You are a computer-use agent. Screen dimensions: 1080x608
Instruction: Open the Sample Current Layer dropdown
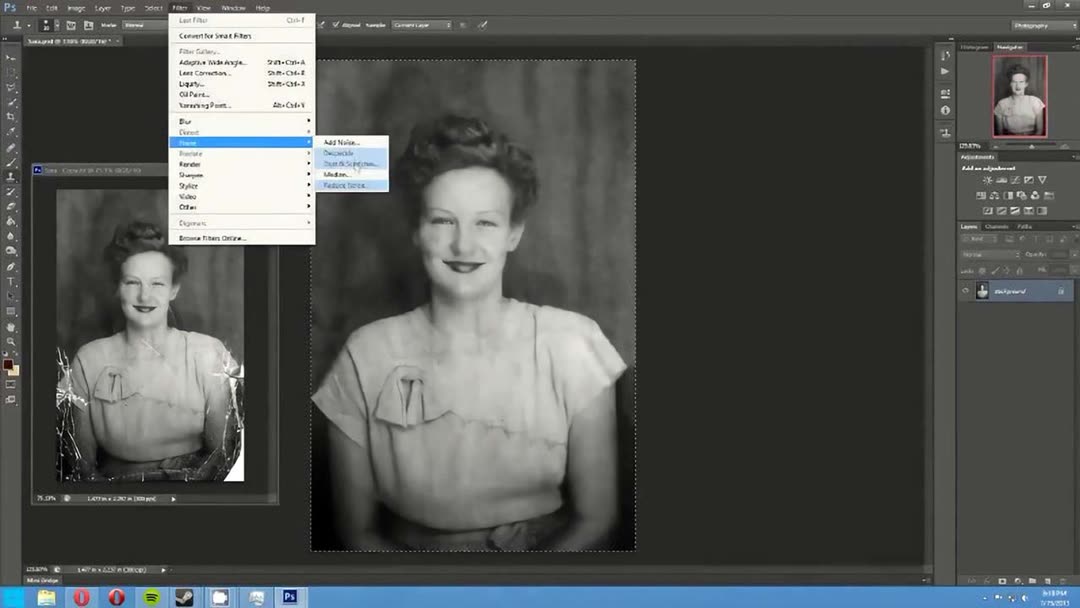pos(420,25)
